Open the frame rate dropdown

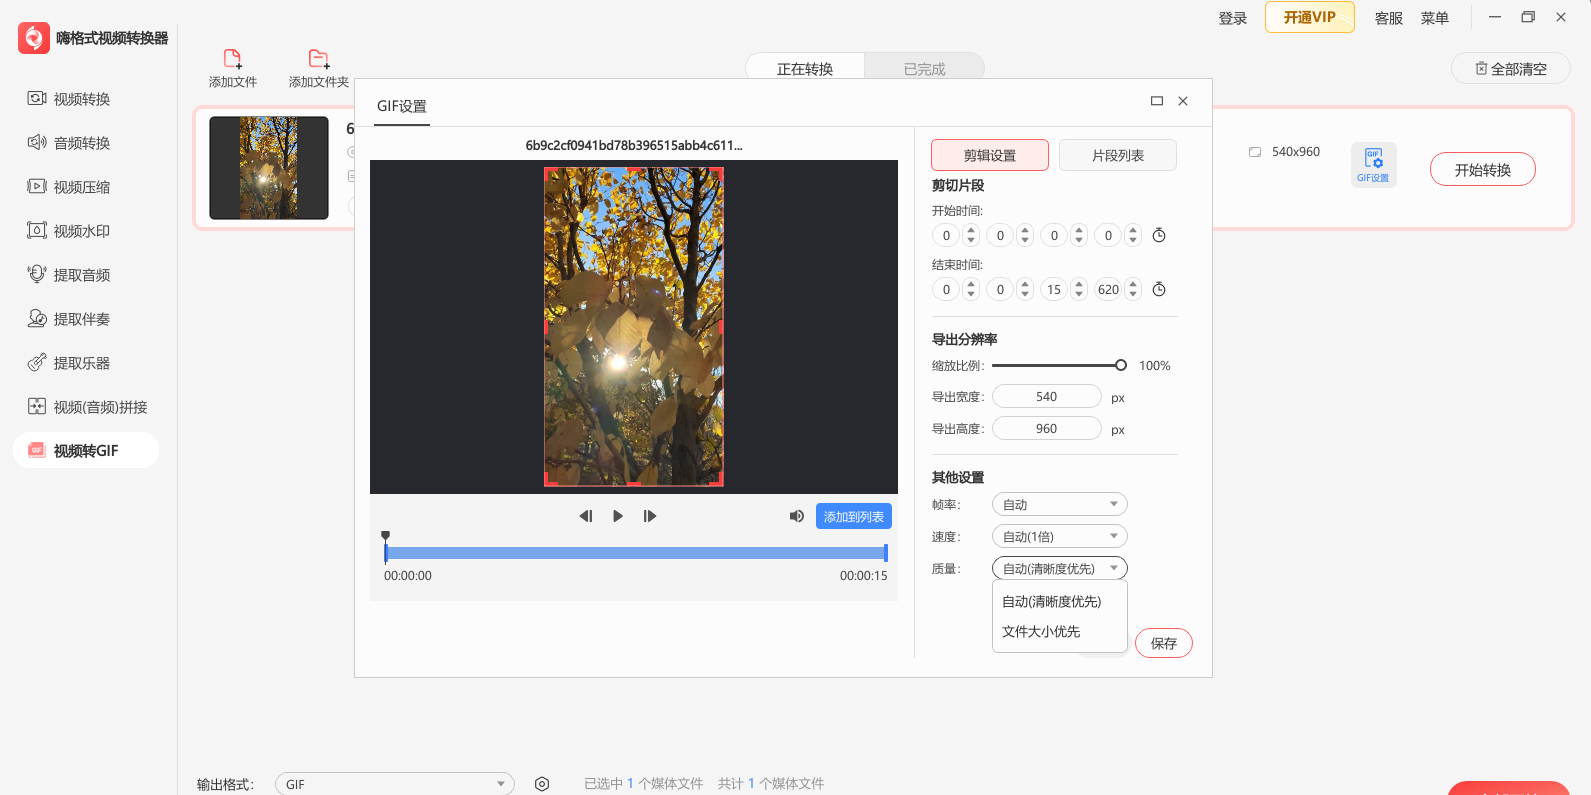1059,505
